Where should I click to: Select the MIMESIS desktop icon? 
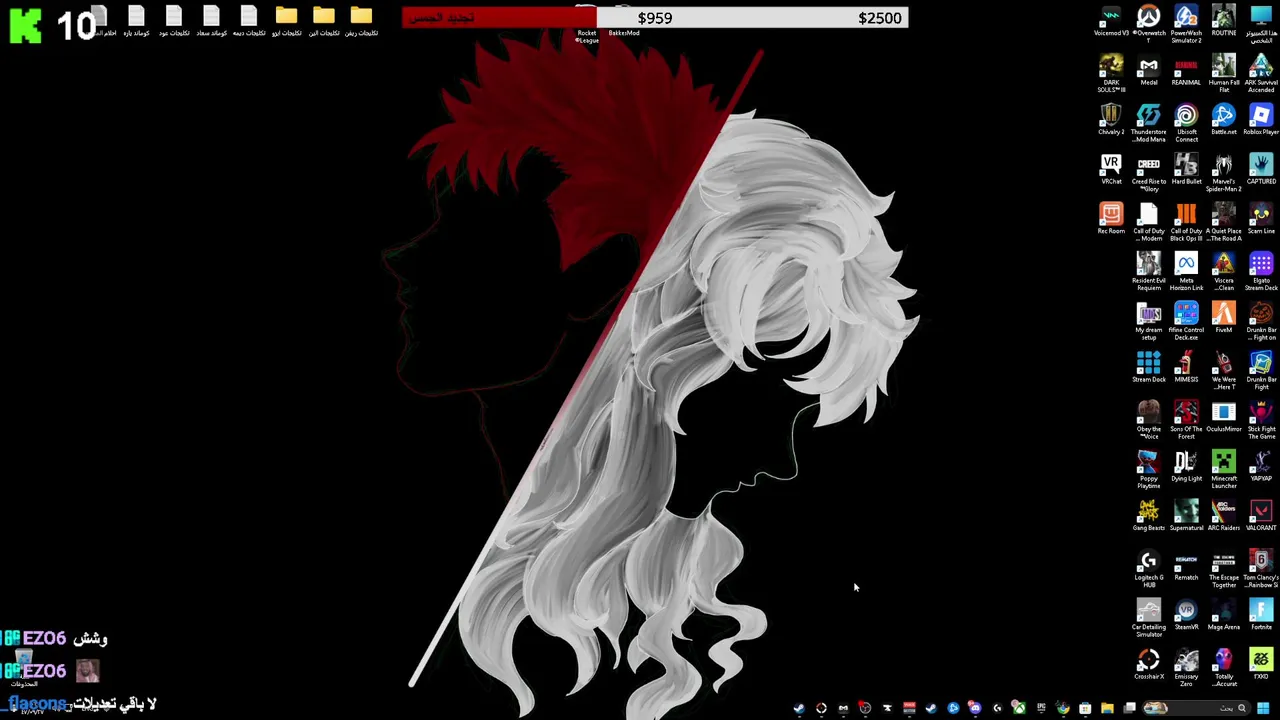pos(1186,368)
